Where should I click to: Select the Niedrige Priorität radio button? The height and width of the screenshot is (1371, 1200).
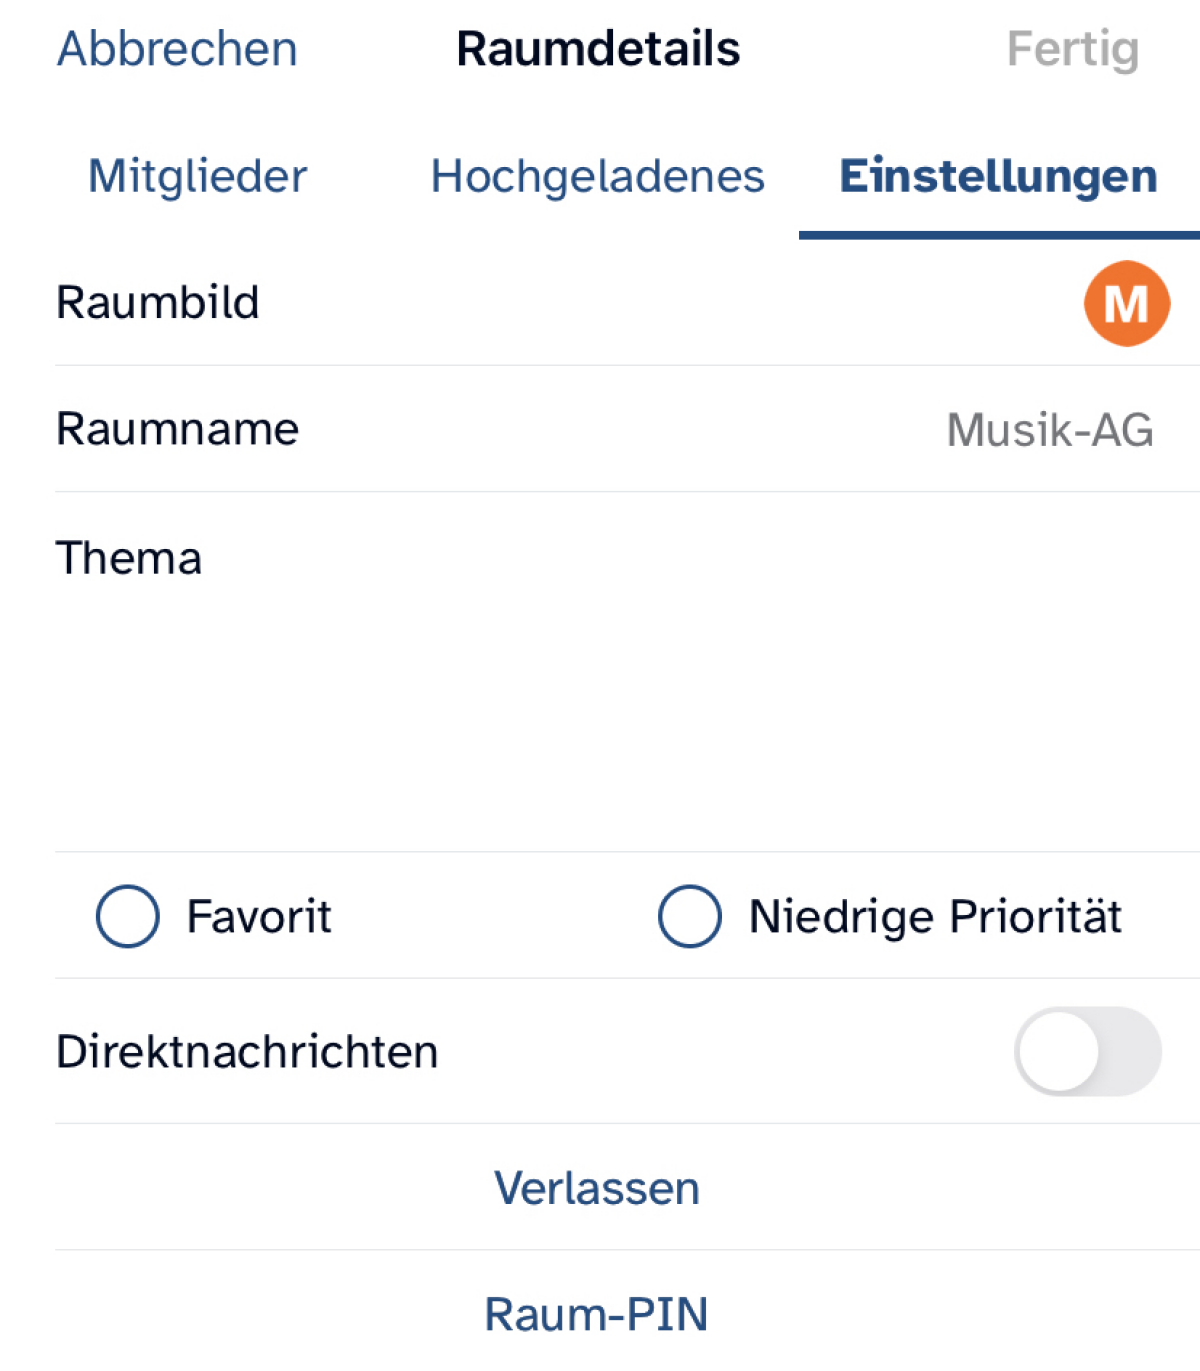tap(690, 916)
